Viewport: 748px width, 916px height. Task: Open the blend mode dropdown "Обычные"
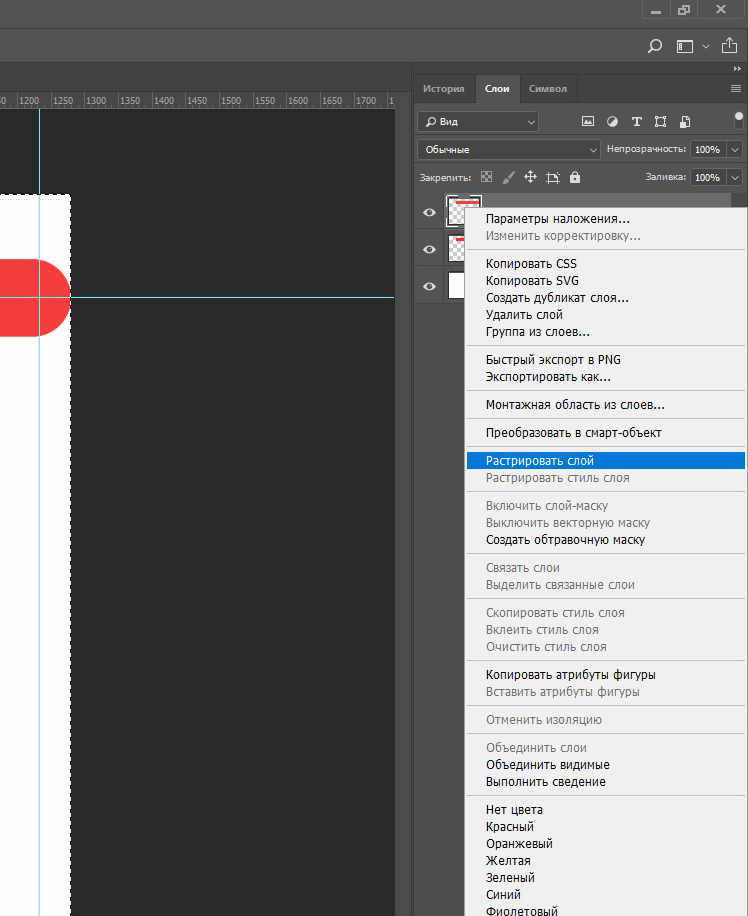coord(508,149)
